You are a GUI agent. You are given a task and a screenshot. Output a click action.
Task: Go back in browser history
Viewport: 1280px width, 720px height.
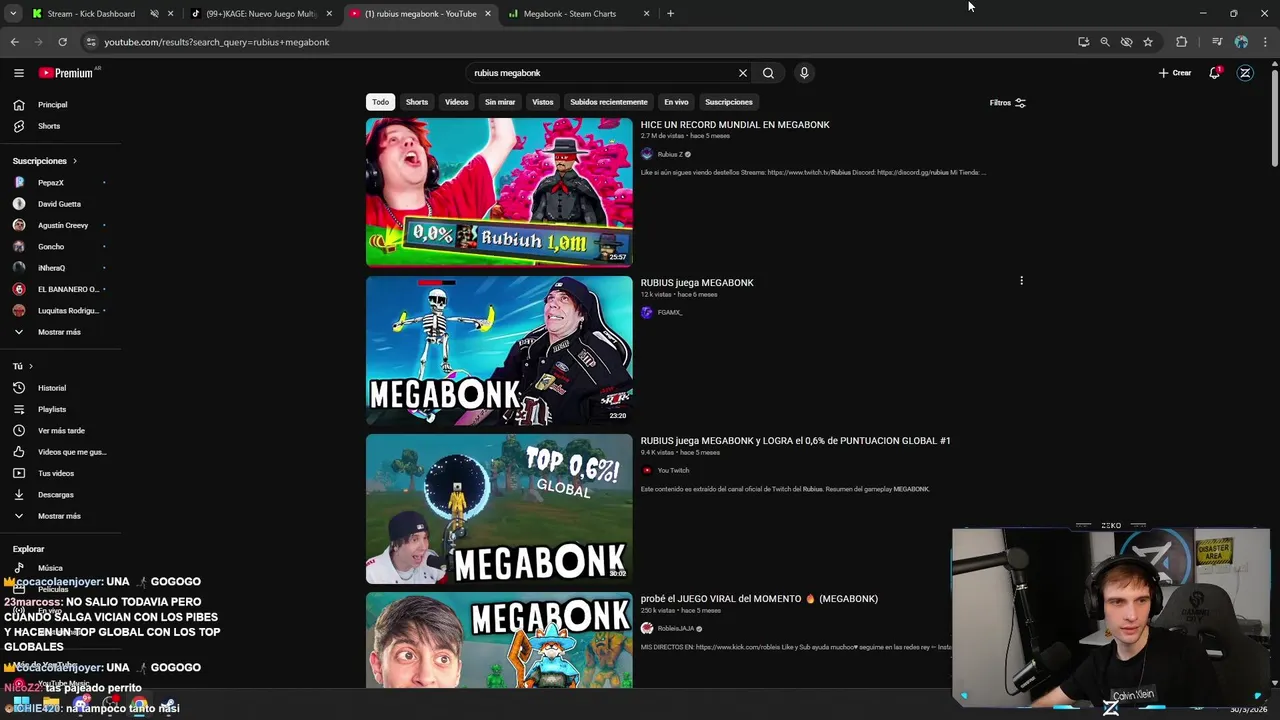(14, 42)
